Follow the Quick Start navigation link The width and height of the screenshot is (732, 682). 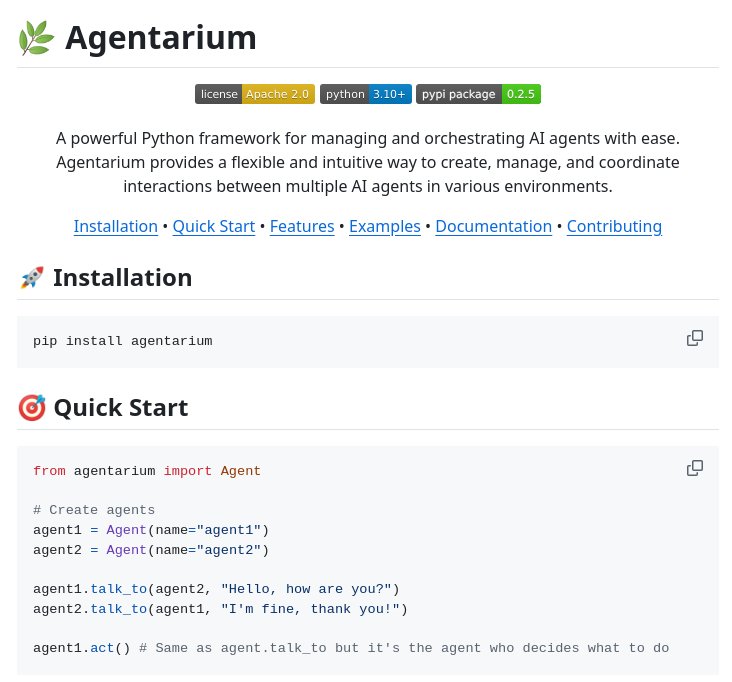click(213, 226)
